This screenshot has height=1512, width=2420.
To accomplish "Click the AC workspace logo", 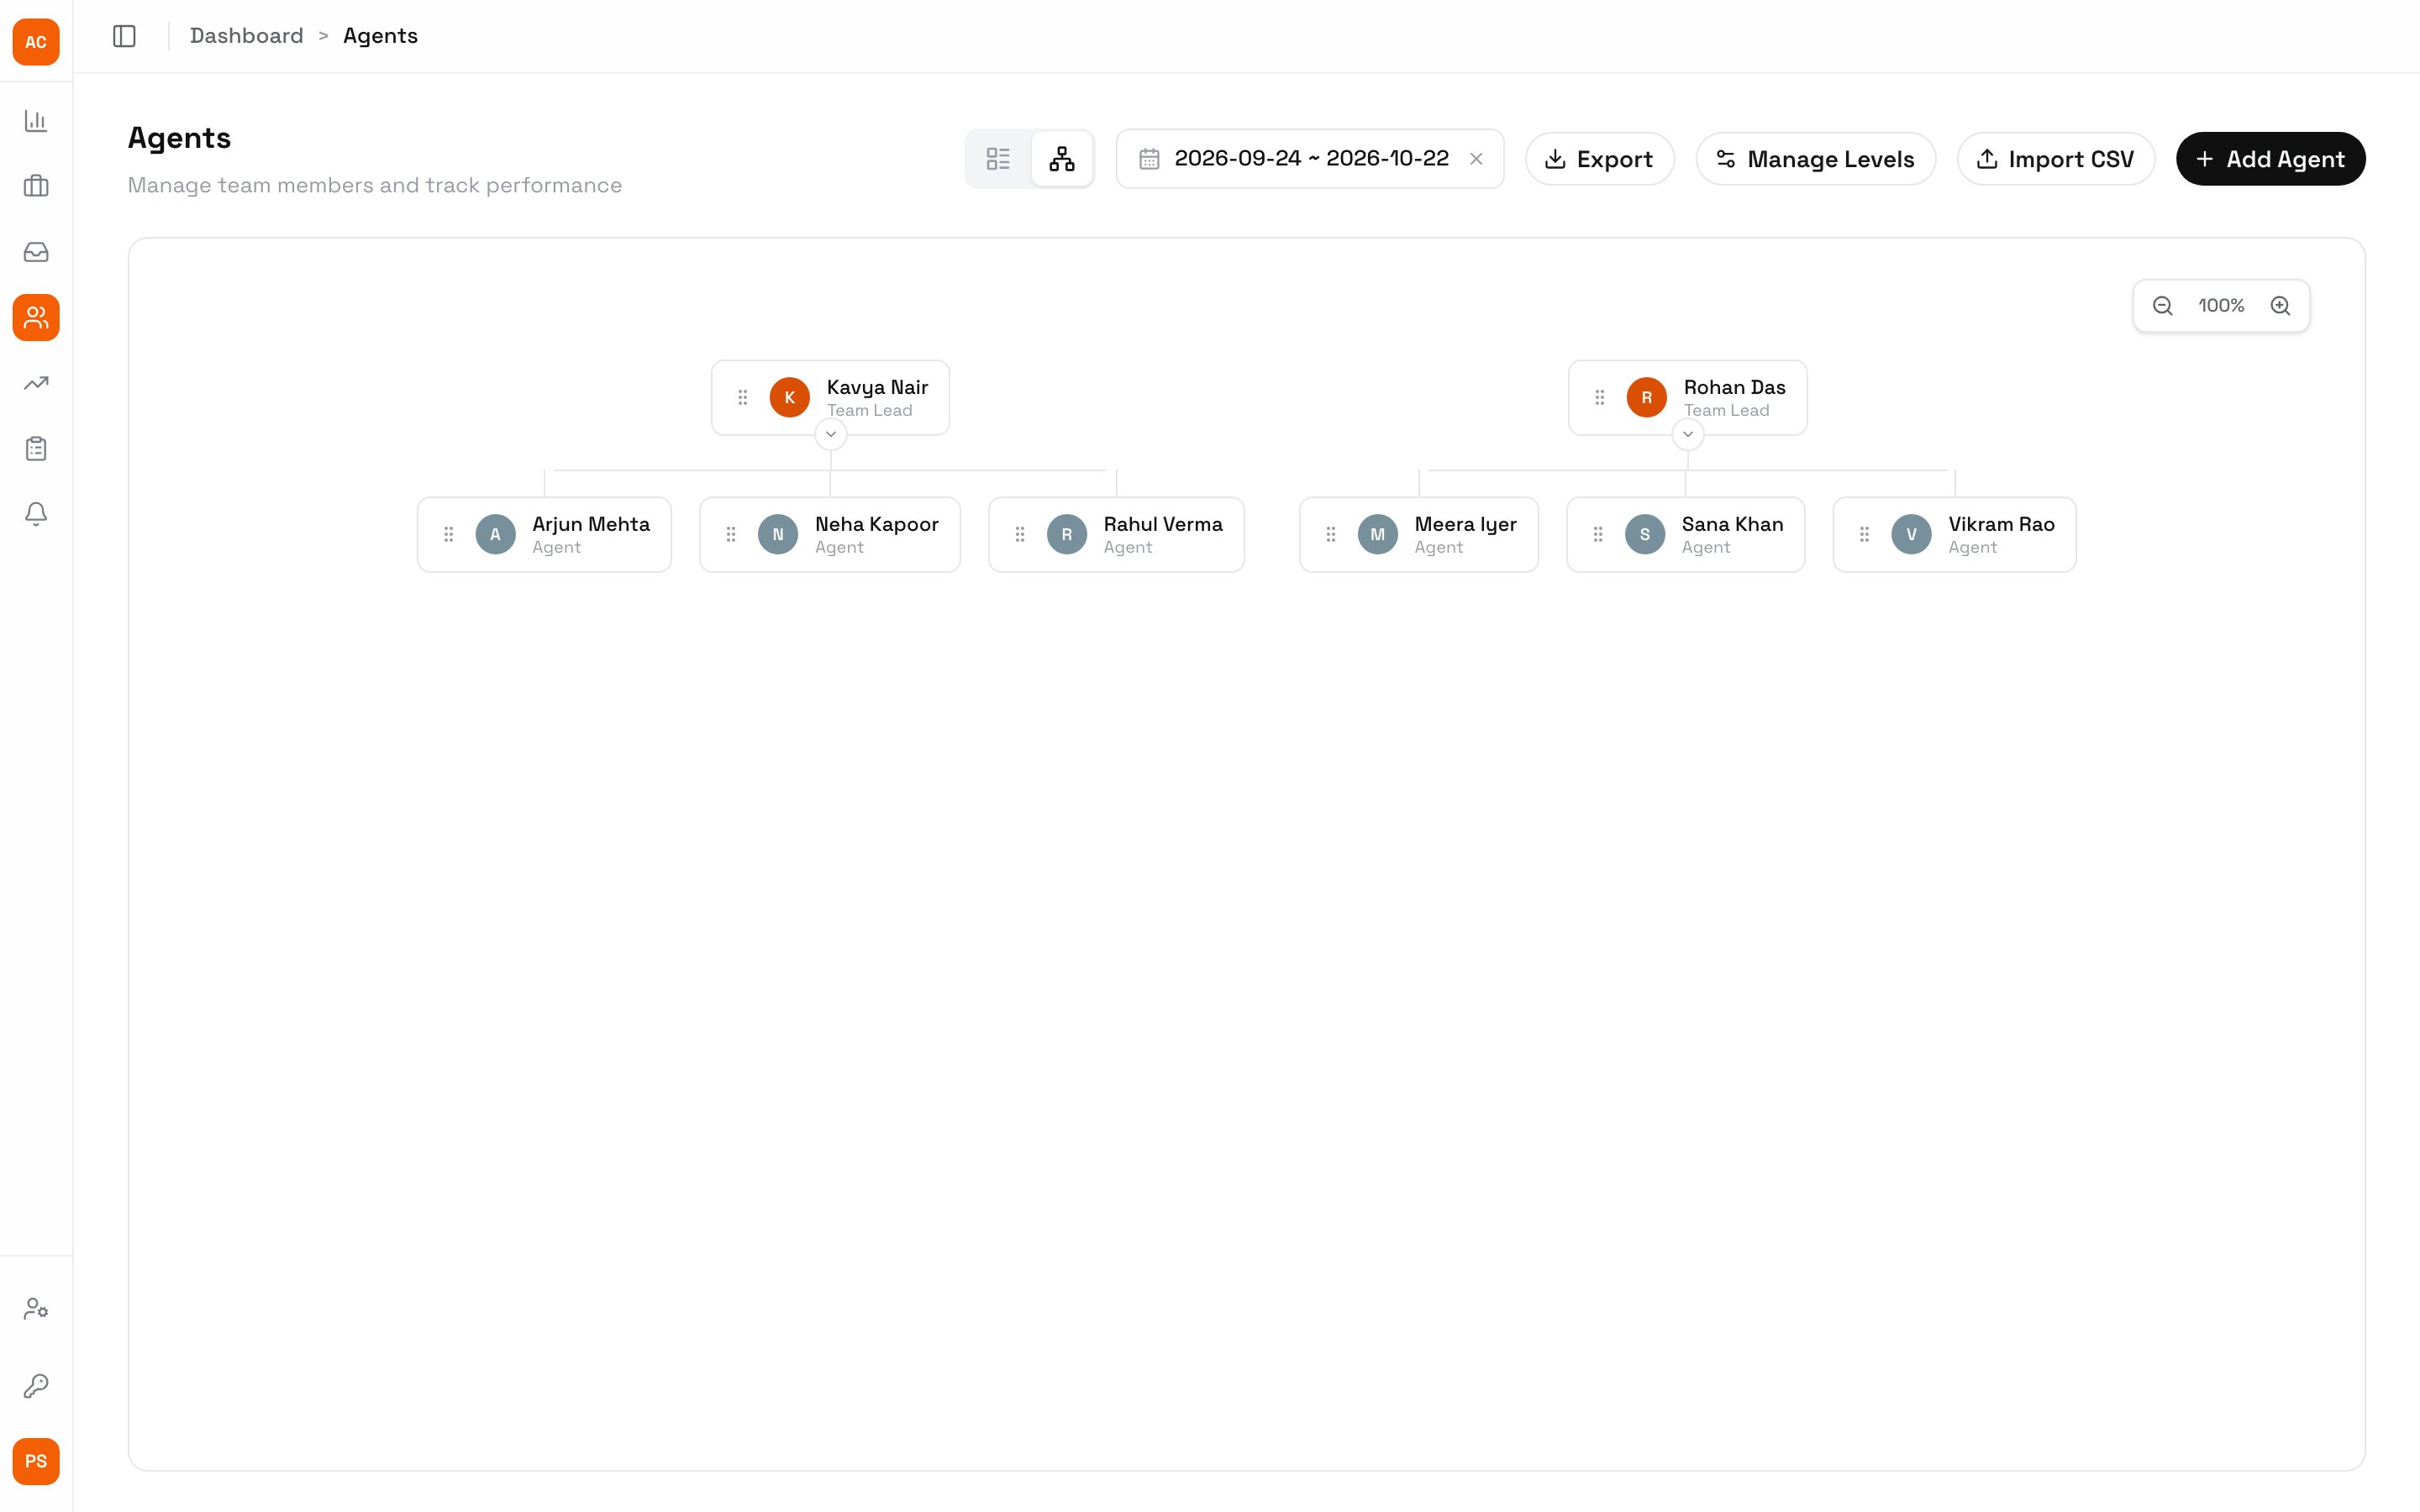I will point(36,42).
